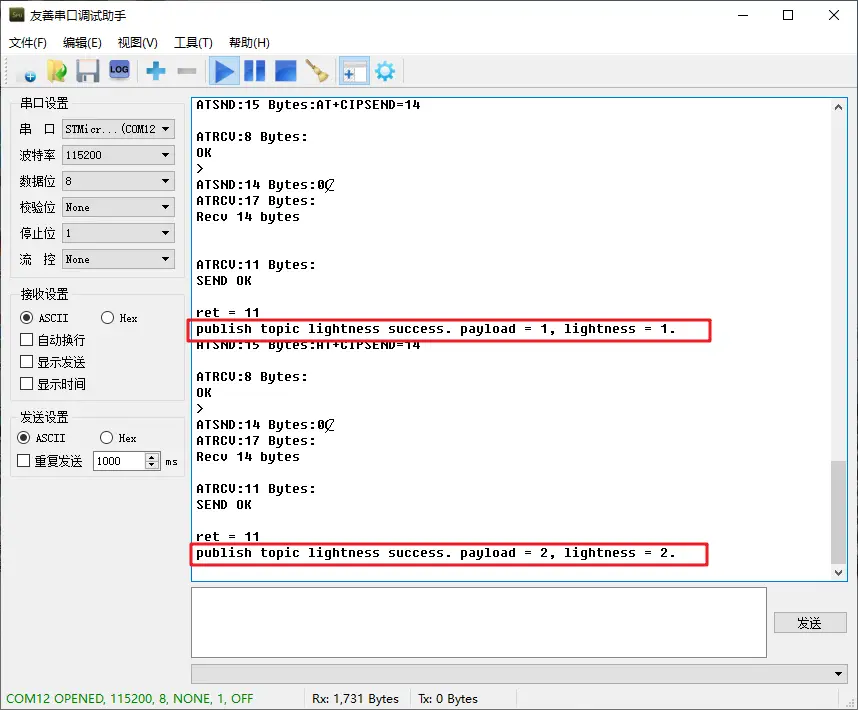Click the new session icon in toolbar

click(28, 72)
